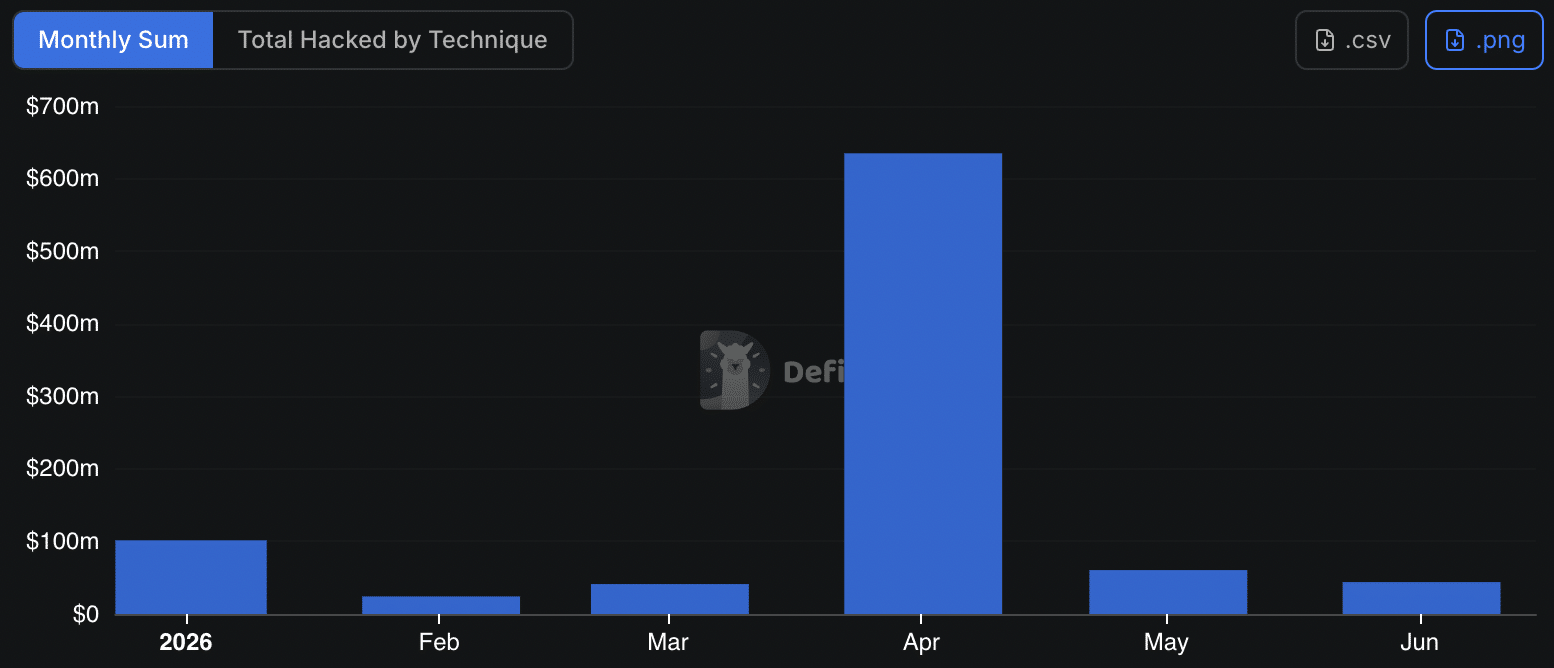This screenshot has width=1554, height=668.
Task: Click the $700m y-axis label
Action: (x=63, y=106)
